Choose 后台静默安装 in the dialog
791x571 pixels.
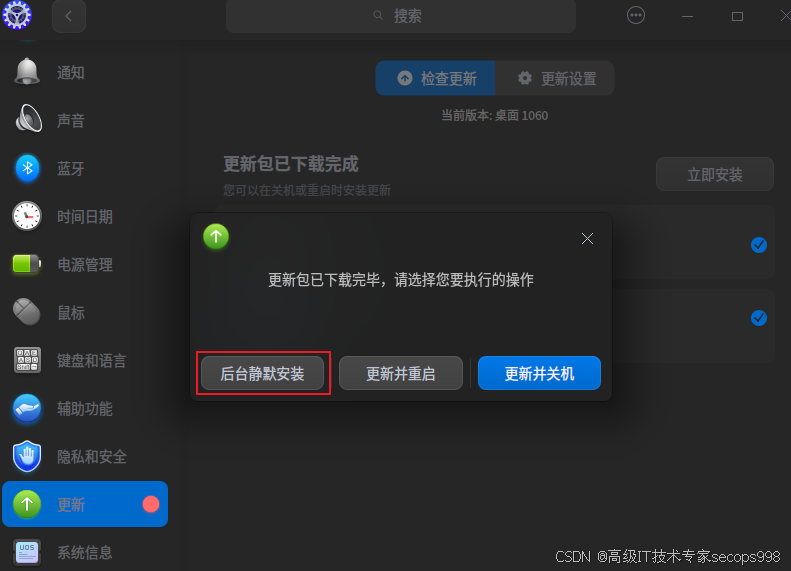(x=262, y=373)
